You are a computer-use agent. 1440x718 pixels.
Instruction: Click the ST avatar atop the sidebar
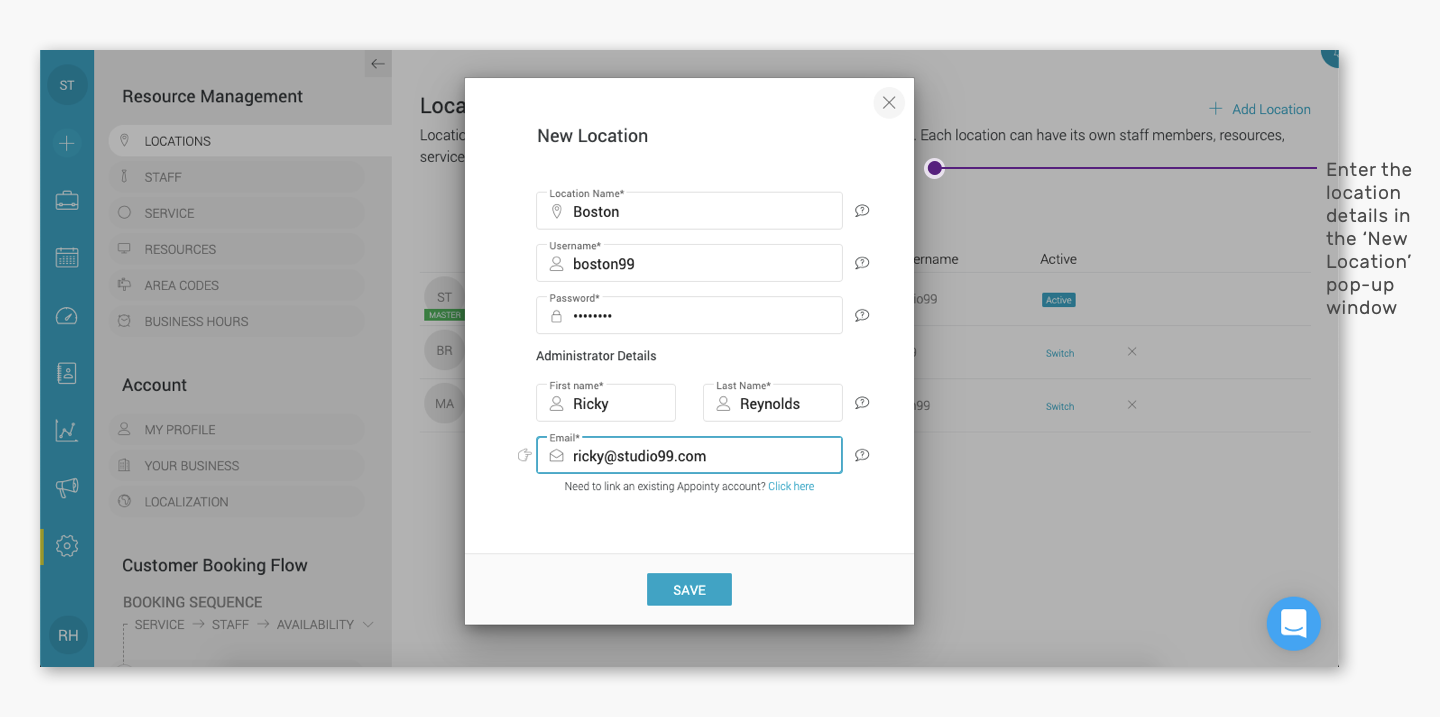click(x=67, y=86)
